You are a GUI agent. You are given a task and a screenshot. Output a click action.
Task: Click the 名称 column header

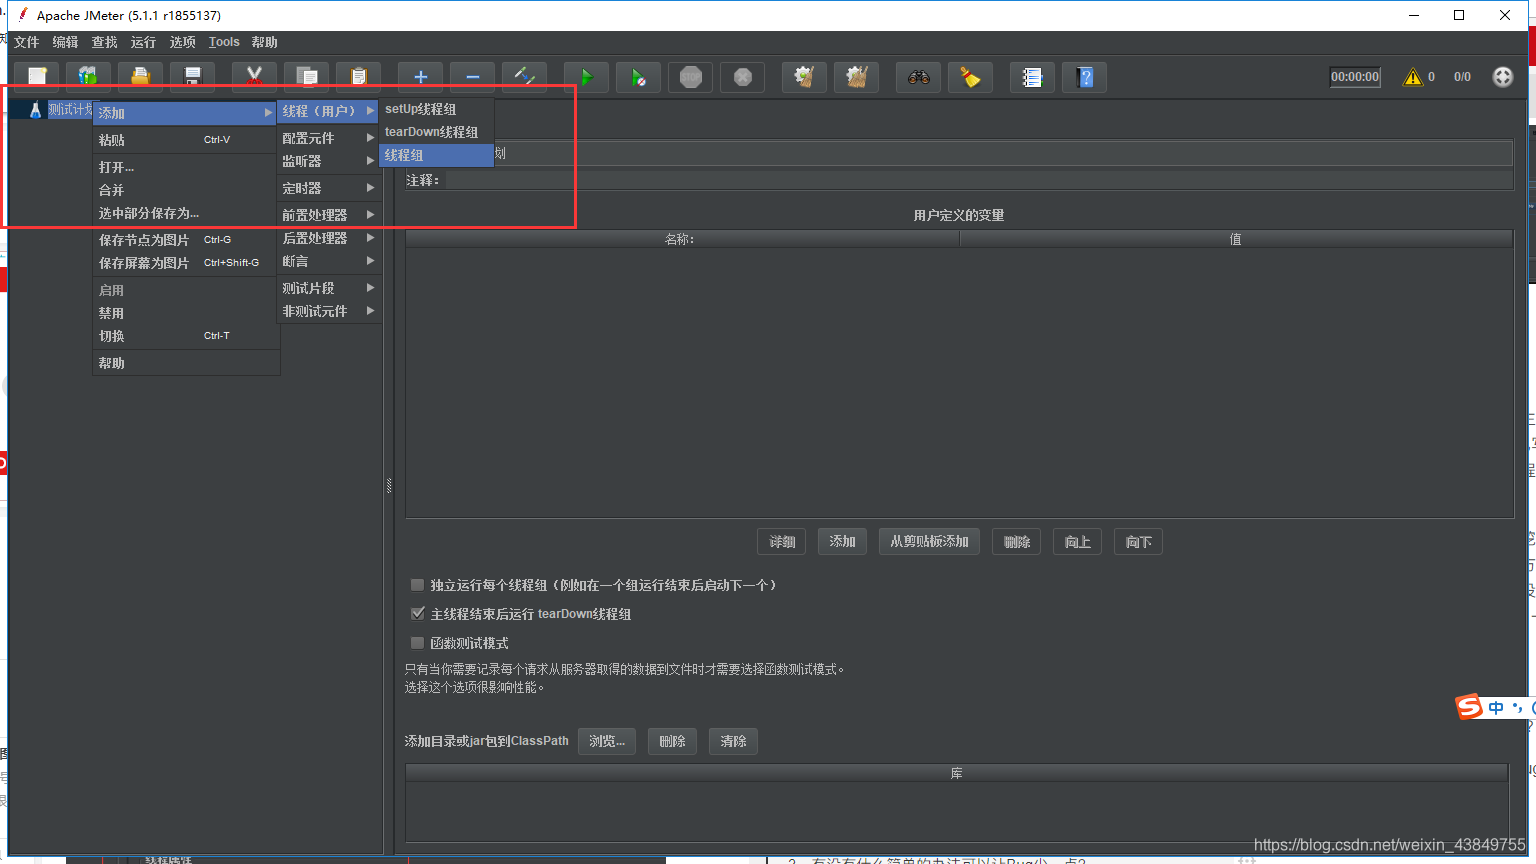tap(682, 239)
